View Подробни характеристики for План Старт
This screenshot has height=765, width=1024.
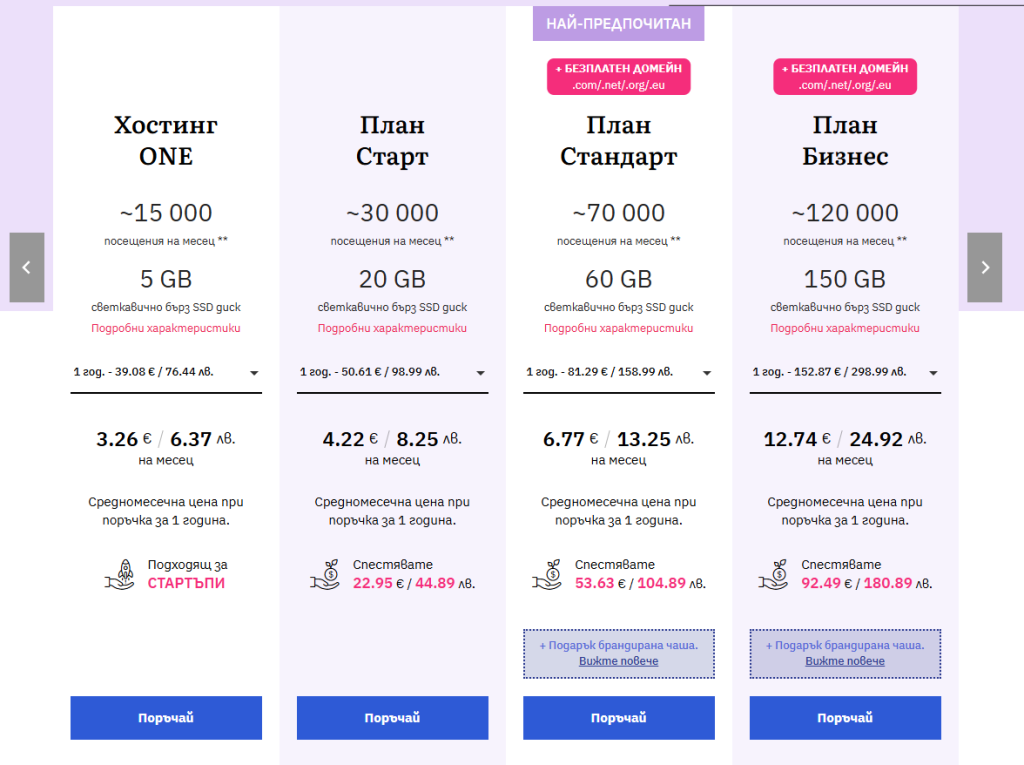(392, 328)
